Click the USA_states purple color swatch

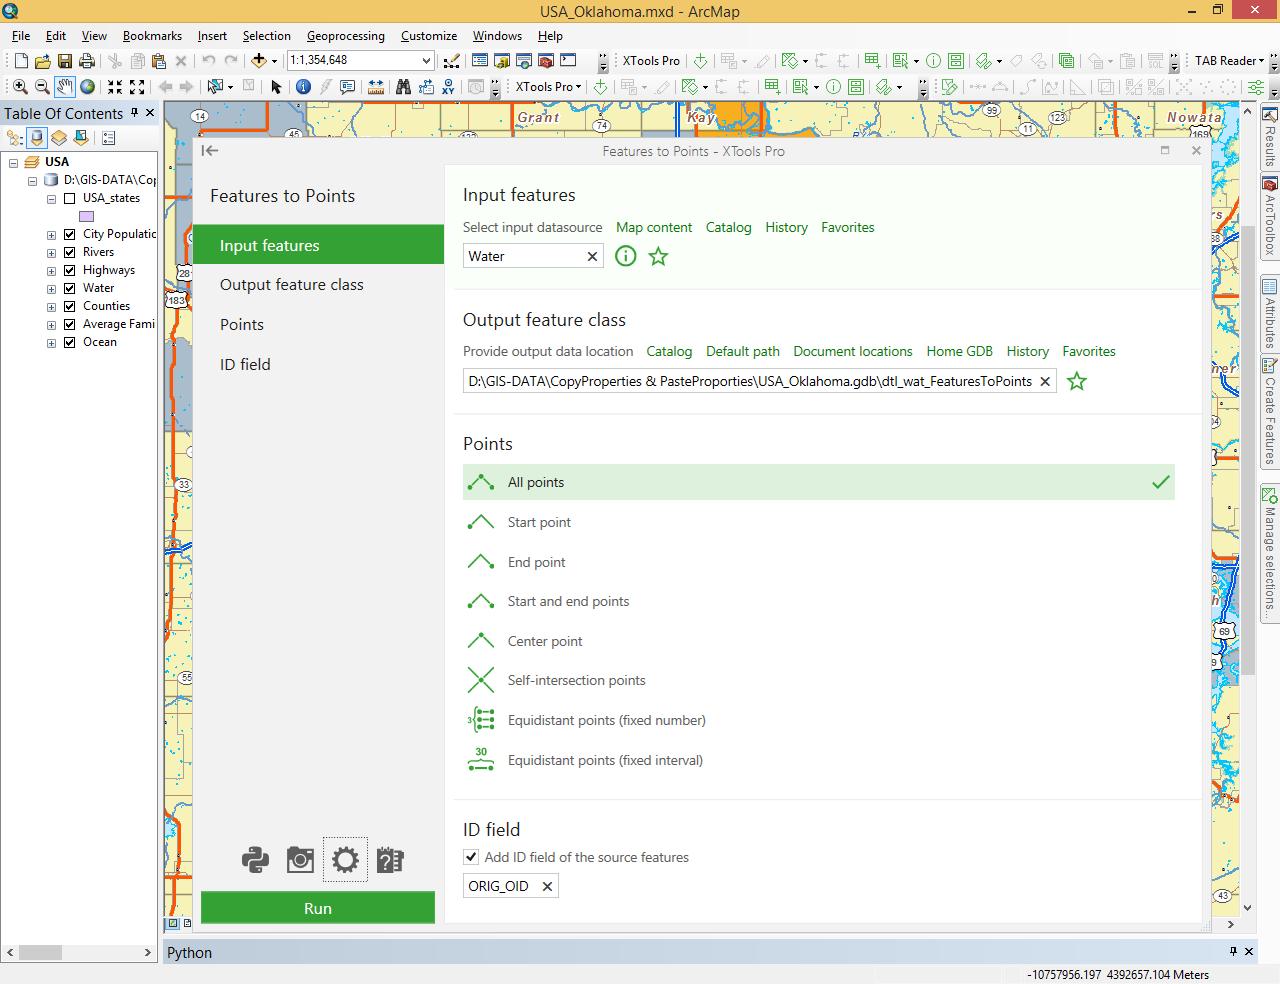pyautogui.click(x=87, y=216)
